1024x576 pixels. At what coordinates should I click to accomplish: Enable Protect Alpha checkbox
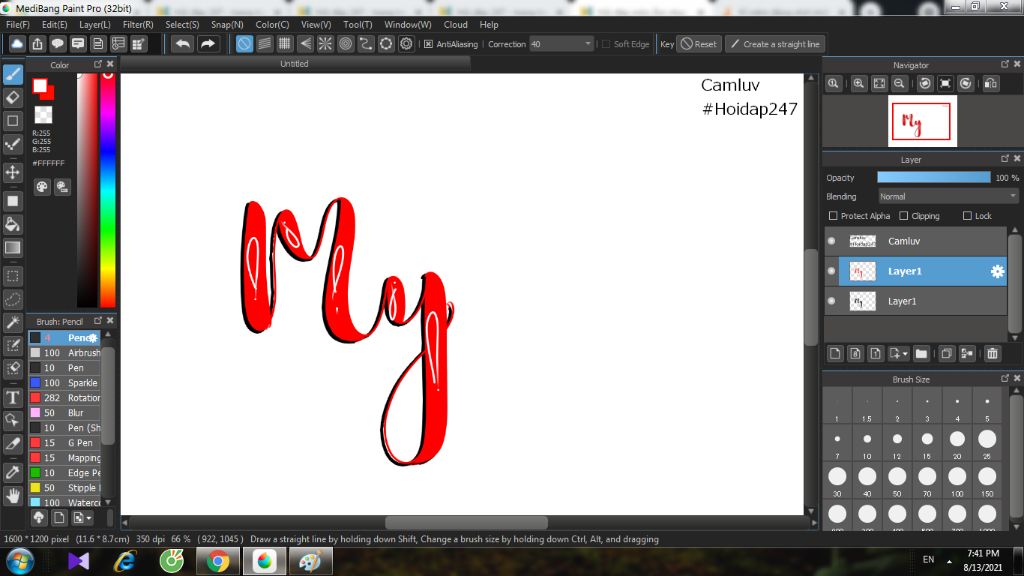833,216
